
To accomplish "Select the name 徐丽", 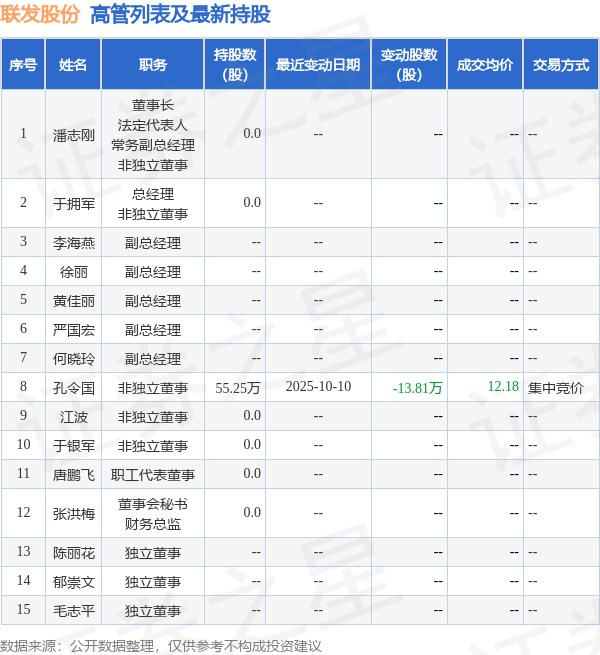I will click(x=74, y=272).
